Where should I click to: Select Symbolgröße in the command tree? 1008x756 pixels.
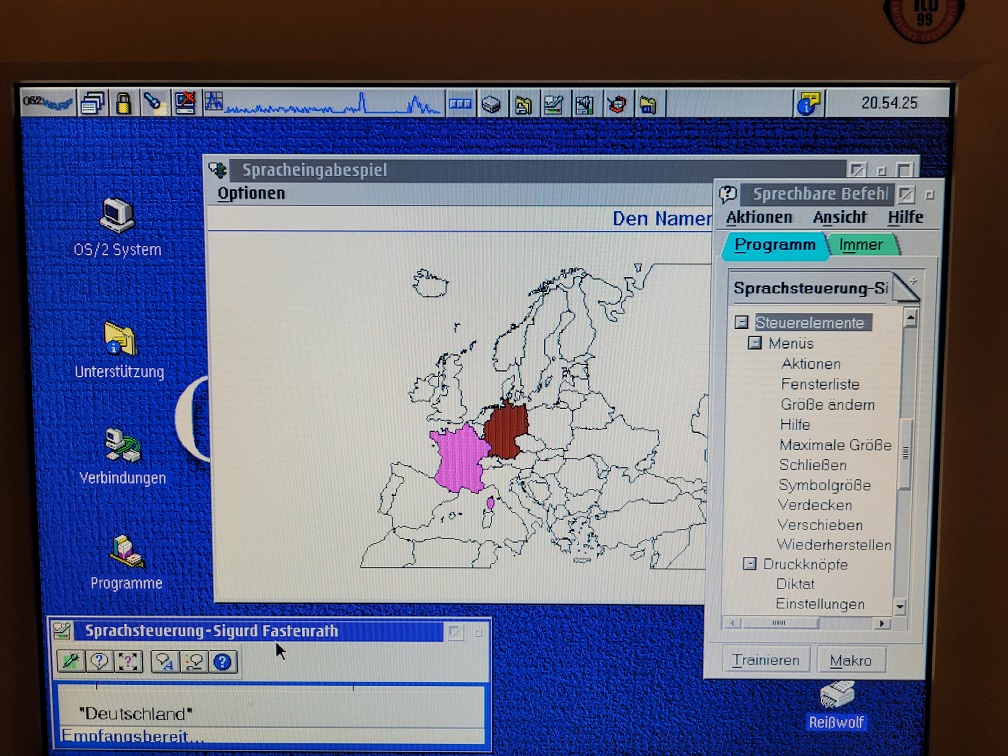(x=824, y=485)
